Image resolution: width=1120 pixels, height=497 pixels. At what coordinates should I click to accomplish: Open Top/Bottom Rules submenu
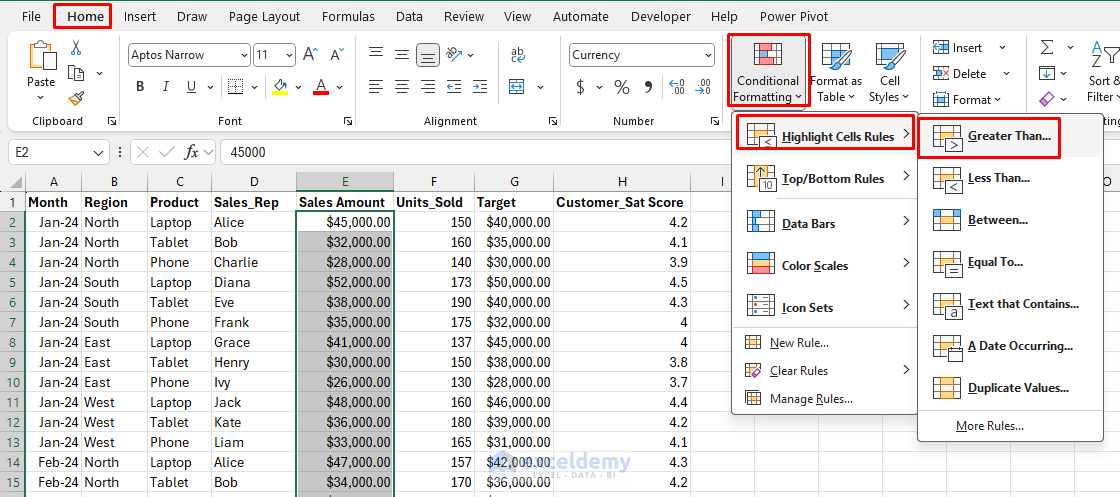click(825, 179)
